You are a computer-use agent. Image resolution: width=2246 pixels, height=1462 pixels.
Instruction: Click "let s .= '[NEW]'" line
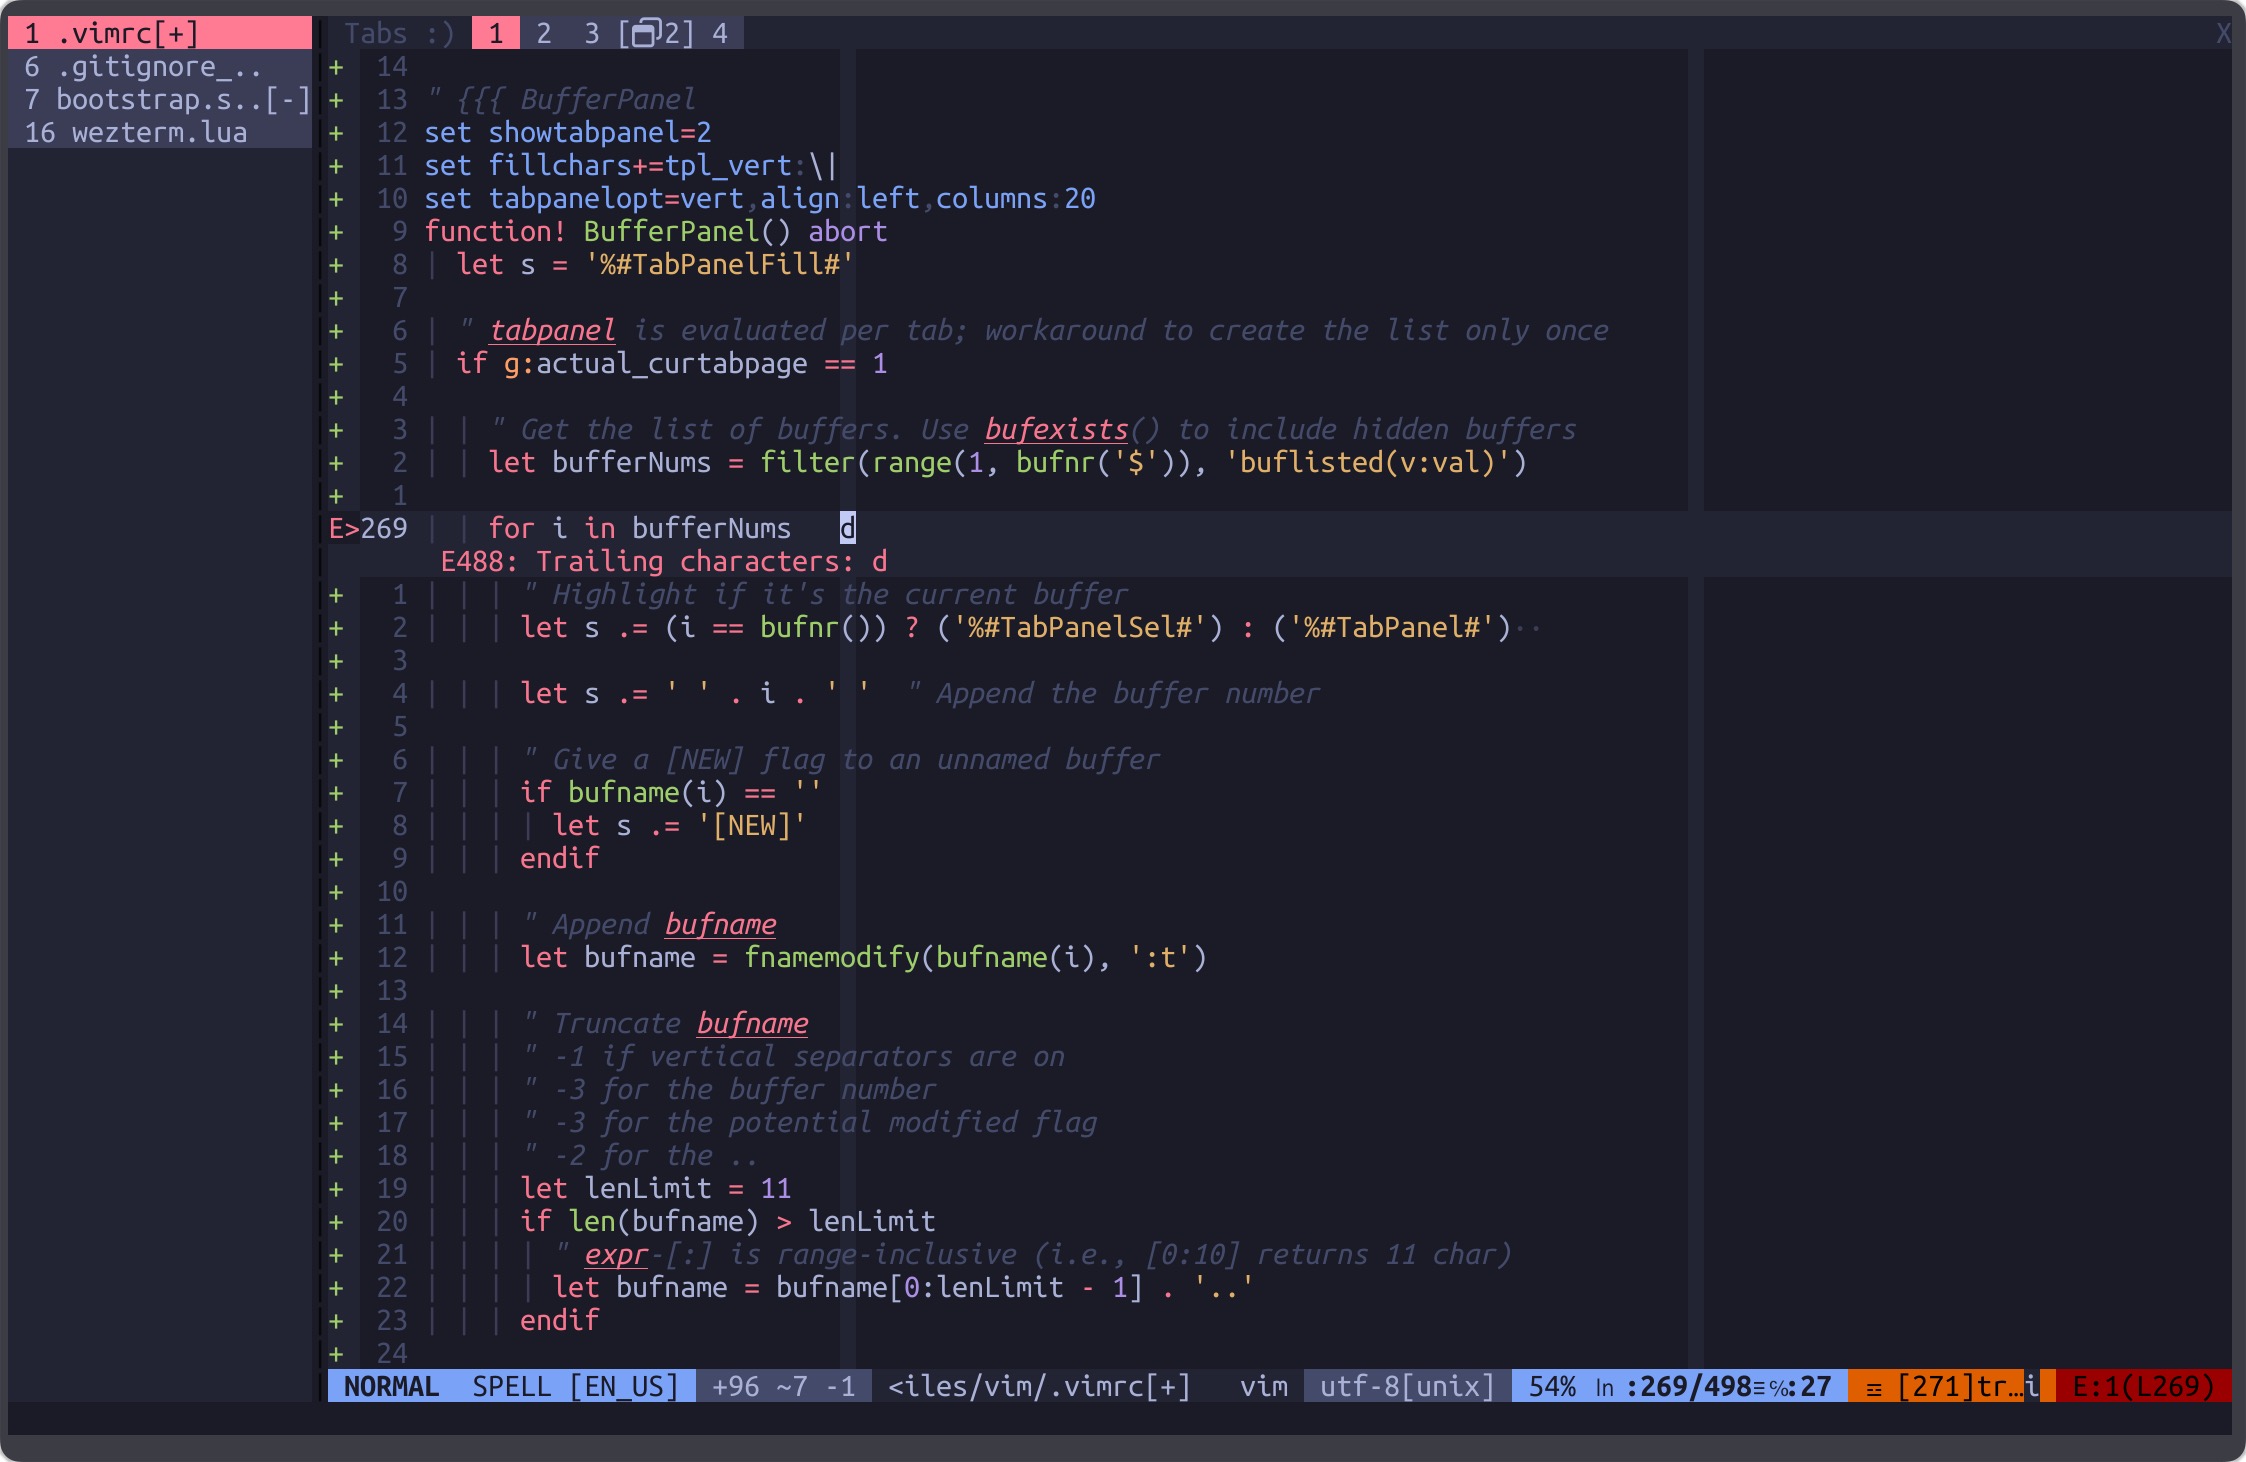click(x=680, y=825)
